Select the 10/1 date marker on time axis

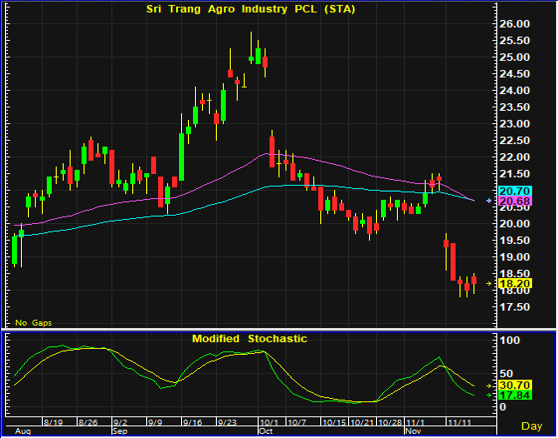click(x=269, y=423)
